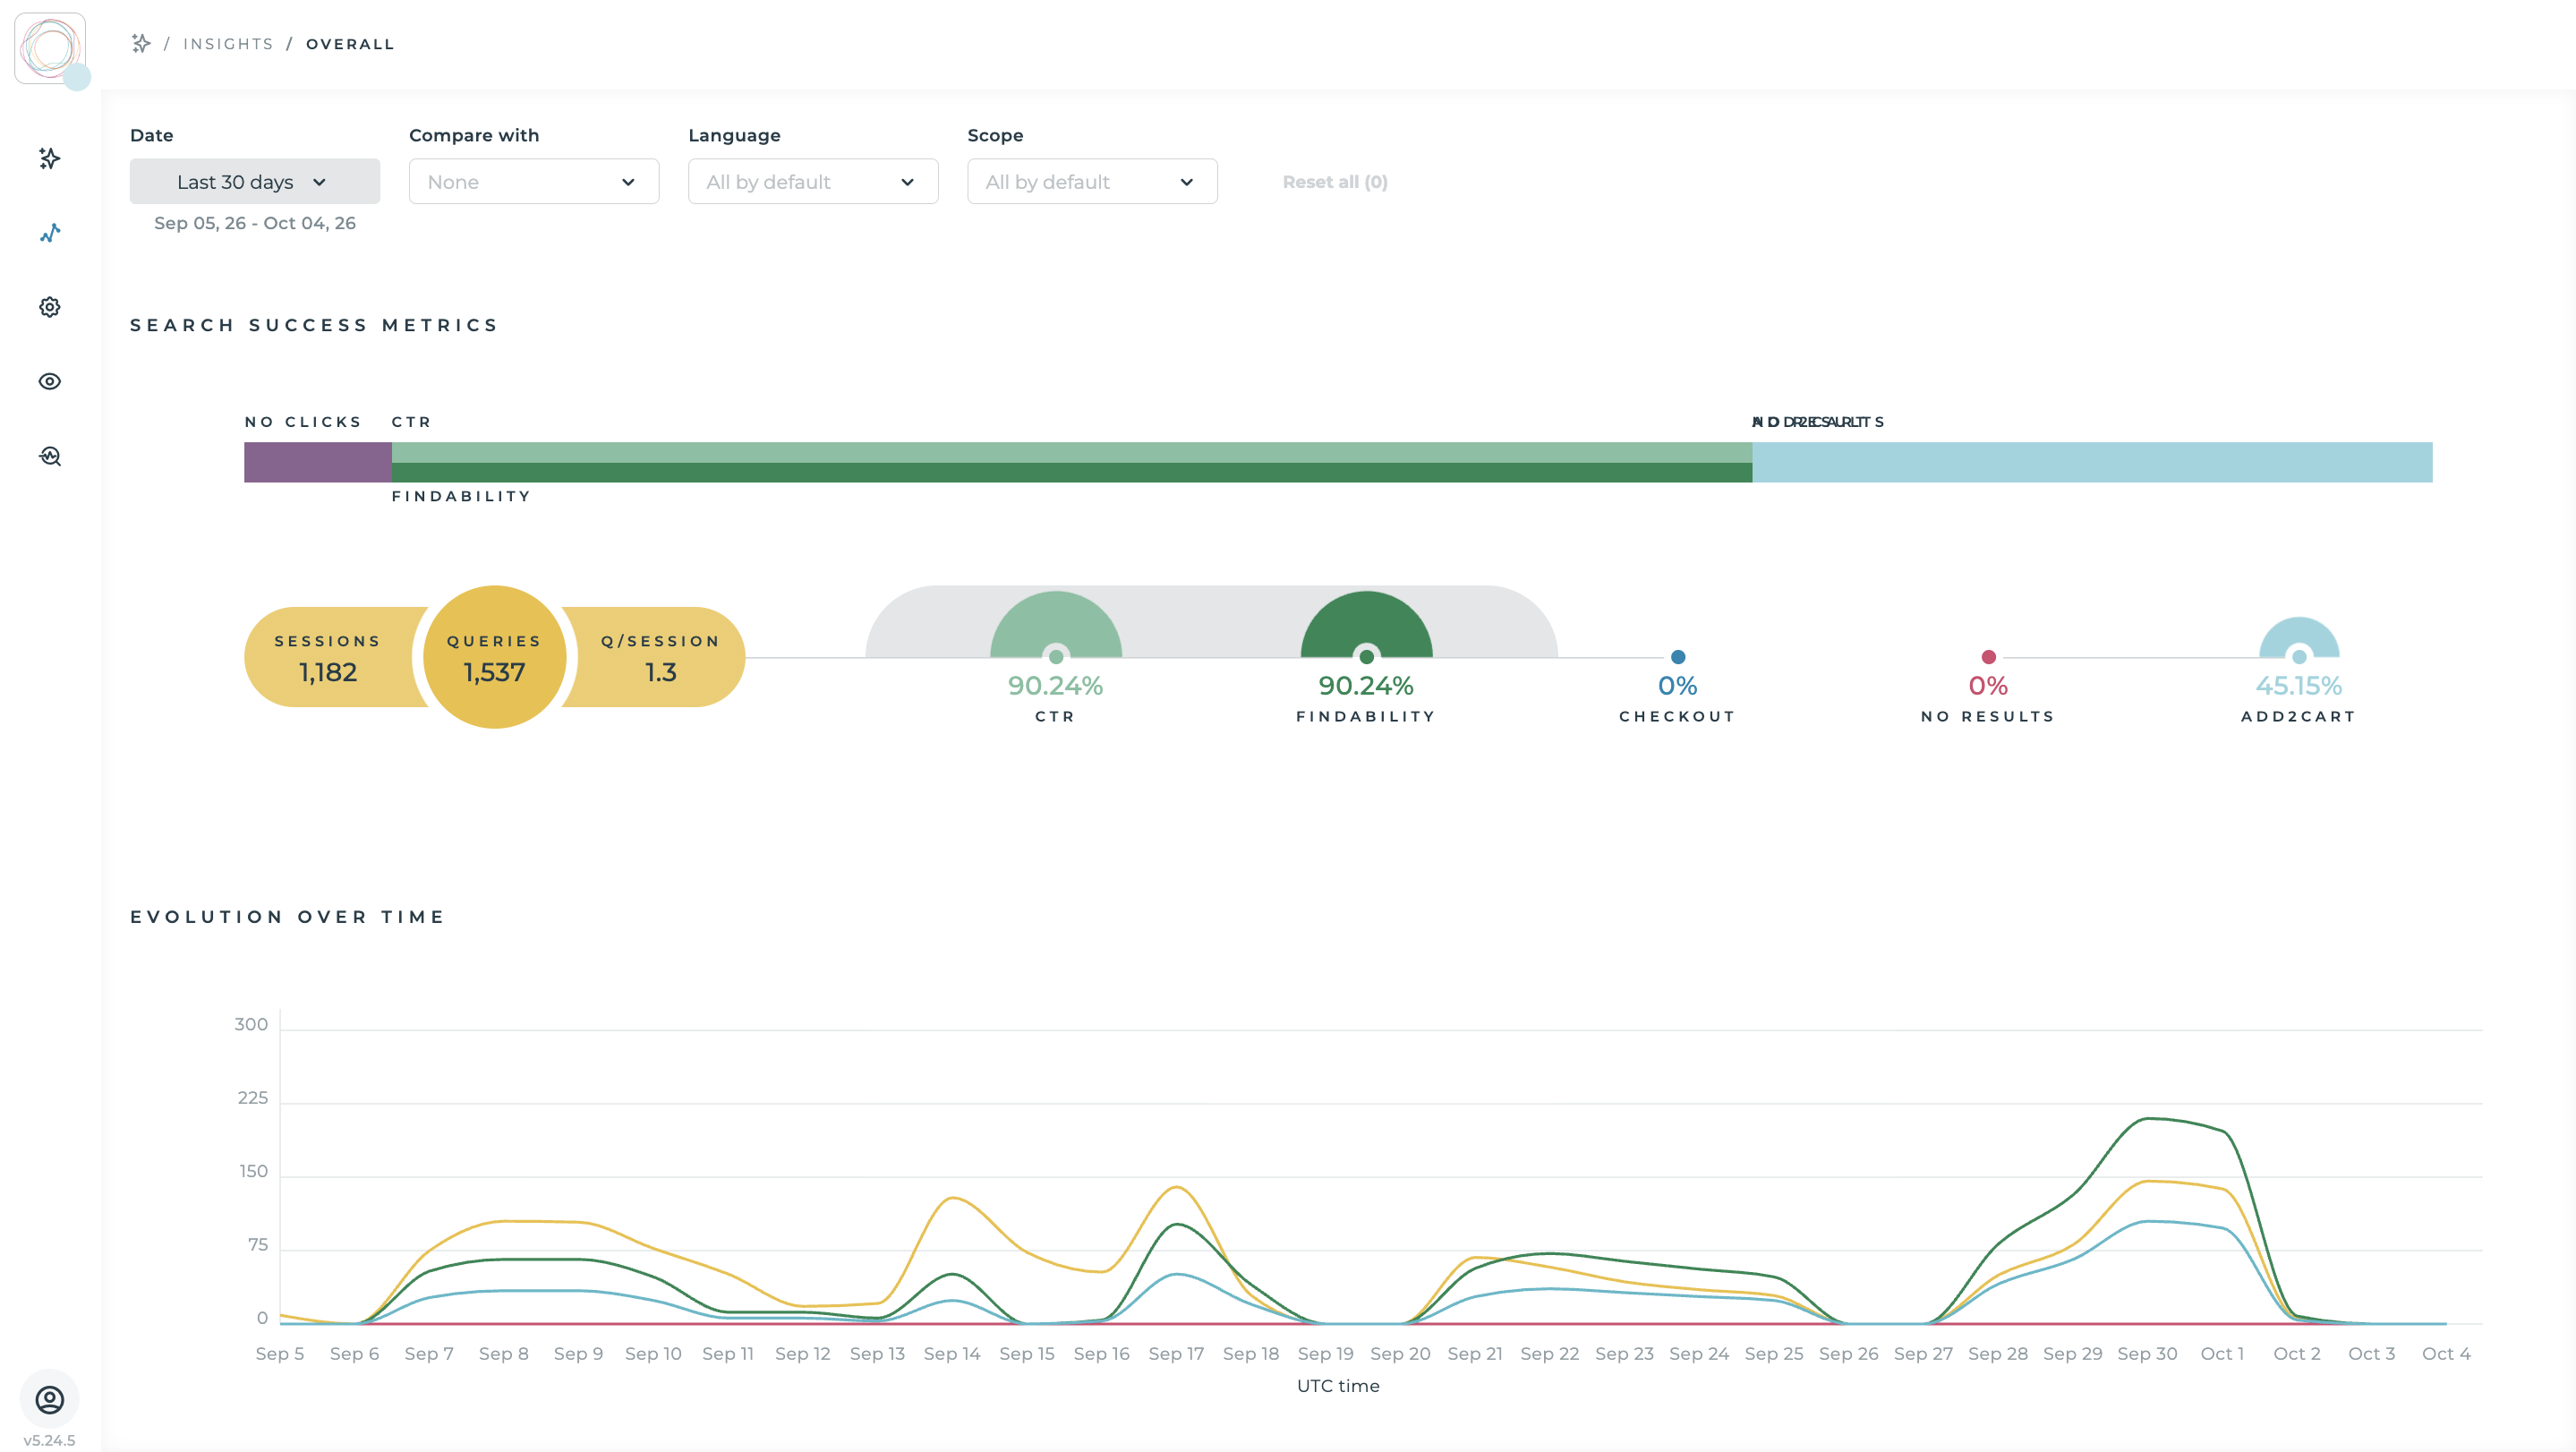Expand the Scope dropdown
2576x1452 pixels.
[1092, 182]
